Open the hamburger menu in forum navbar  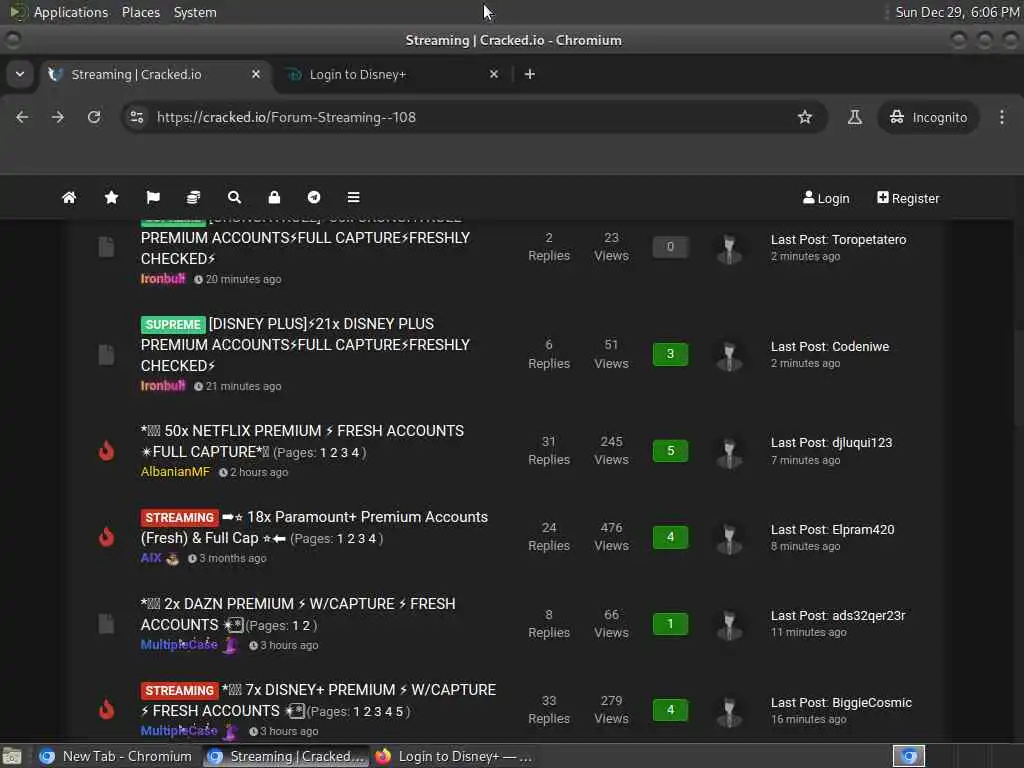point(353,197)
